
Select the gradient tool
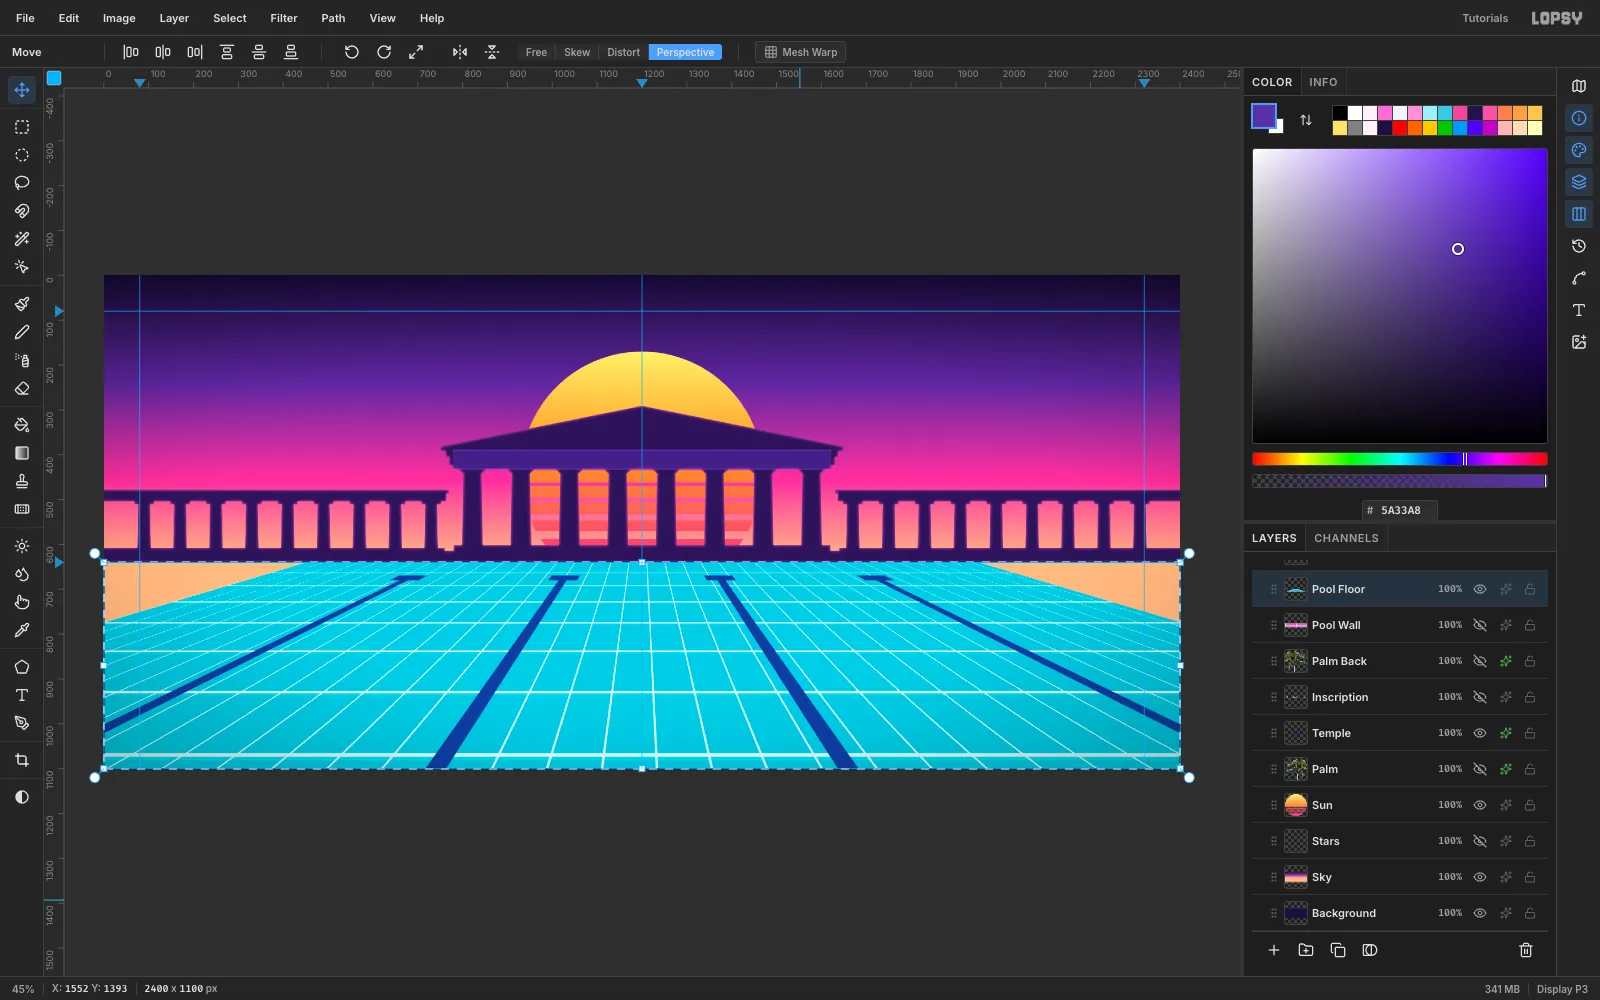tap(21, 453)
